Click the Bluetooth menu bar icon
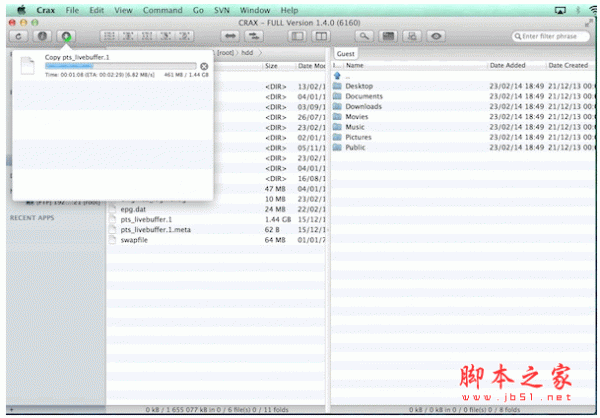This screenshot has width=600, height=418. (x=579, y=10)
